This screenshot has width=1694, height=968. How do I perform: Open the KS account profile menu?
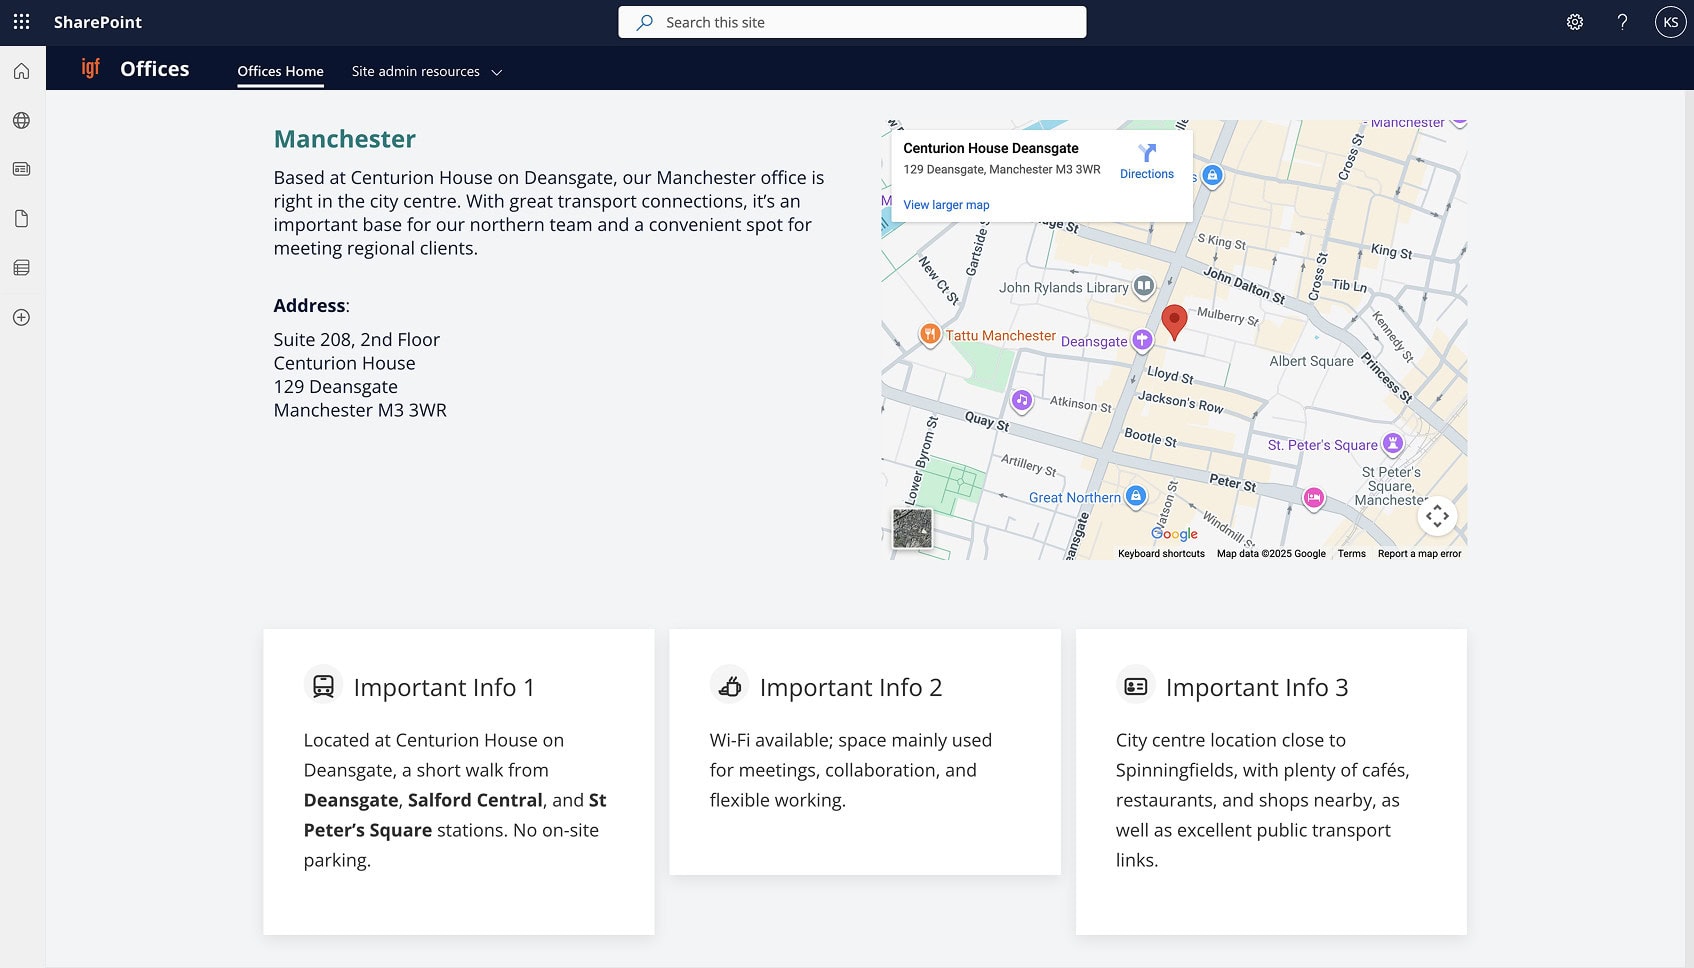click(x=1670, y=22)
